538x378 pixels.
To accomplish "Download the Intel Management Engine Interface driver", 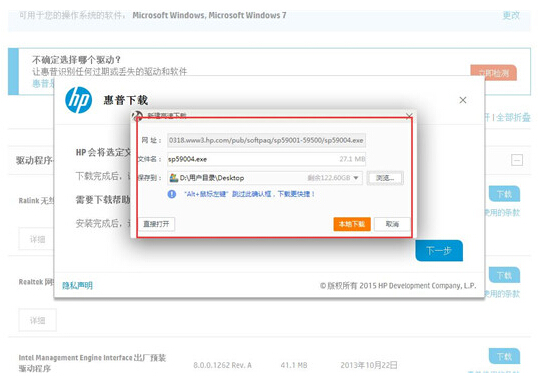I will coord(504,356).
